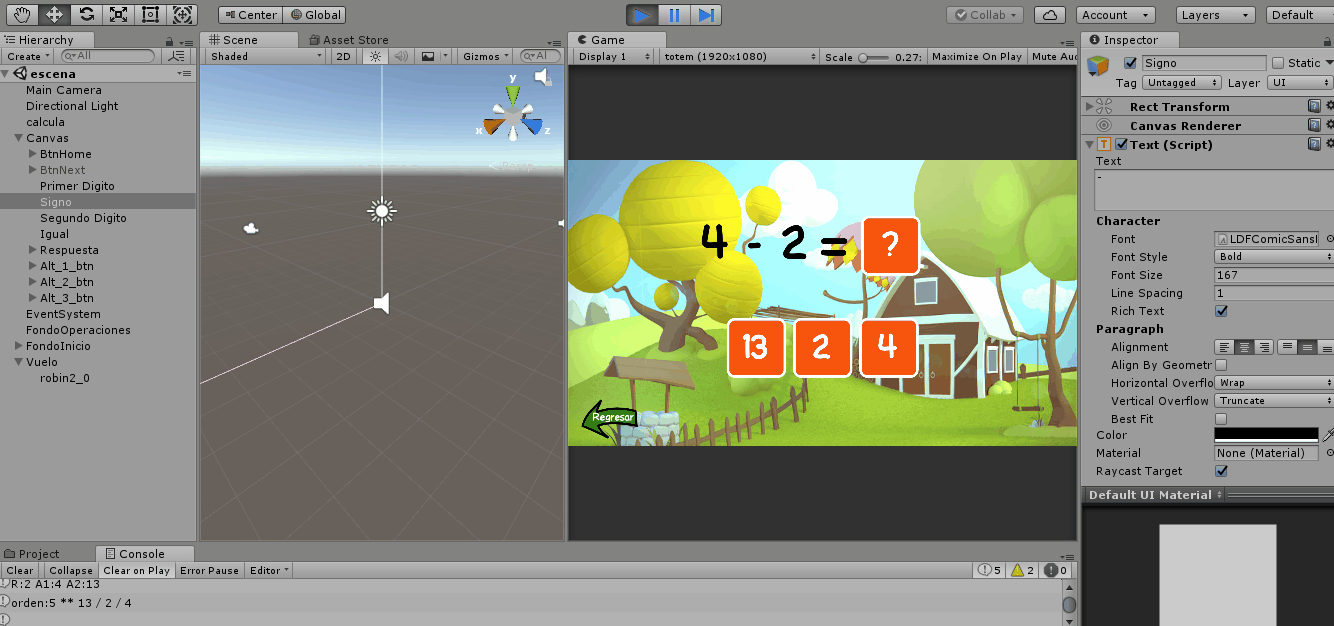Viewport: 1334px width, 626px height.
Task: Select the Scale tool
Action: [x=118, y=15]
